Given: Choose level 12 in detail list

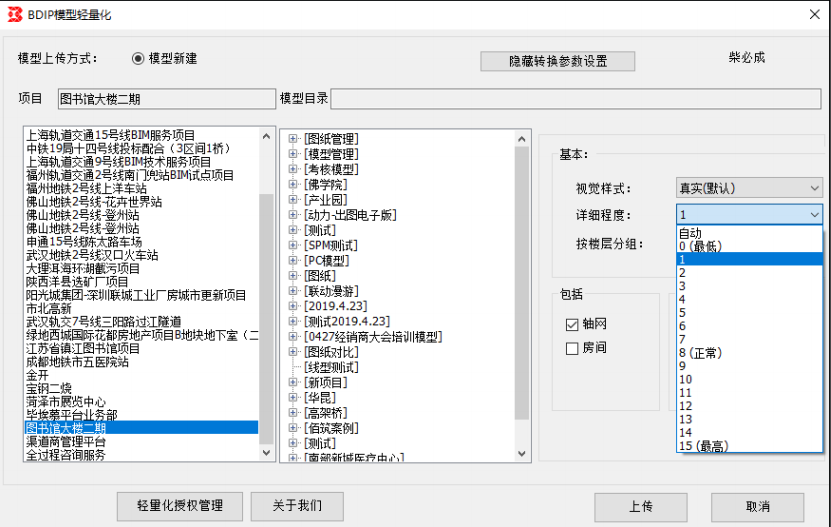Looking at the screenshot, I should click(749, 406).
